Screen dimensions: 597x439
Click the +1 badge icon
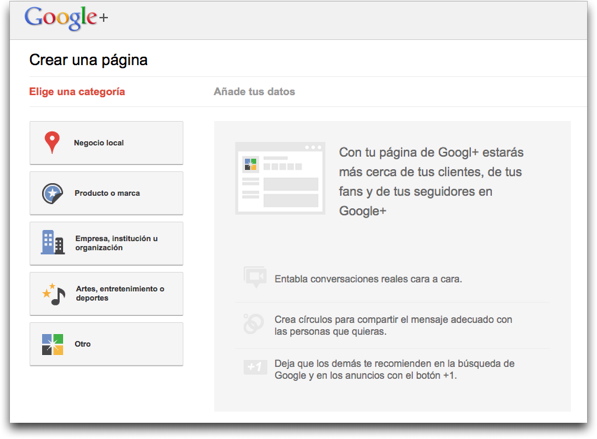[255, 367]
